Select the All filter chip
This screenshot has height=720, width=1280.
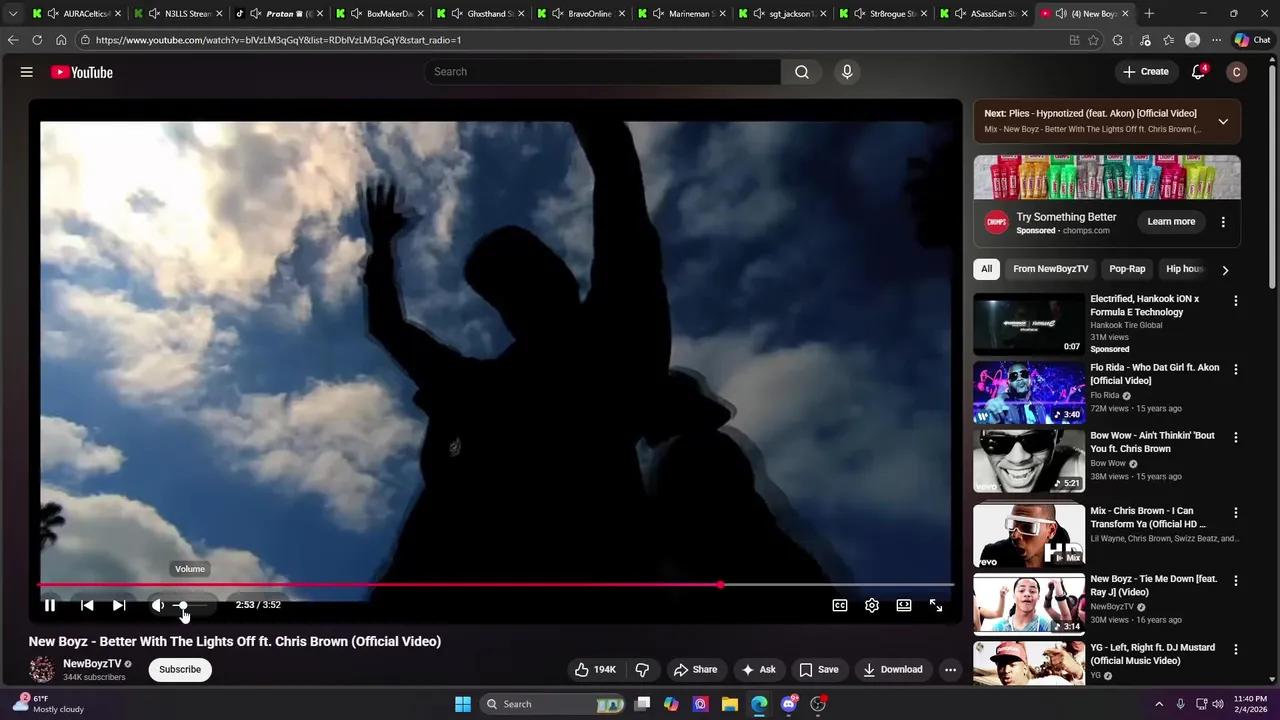coord(986,269)
